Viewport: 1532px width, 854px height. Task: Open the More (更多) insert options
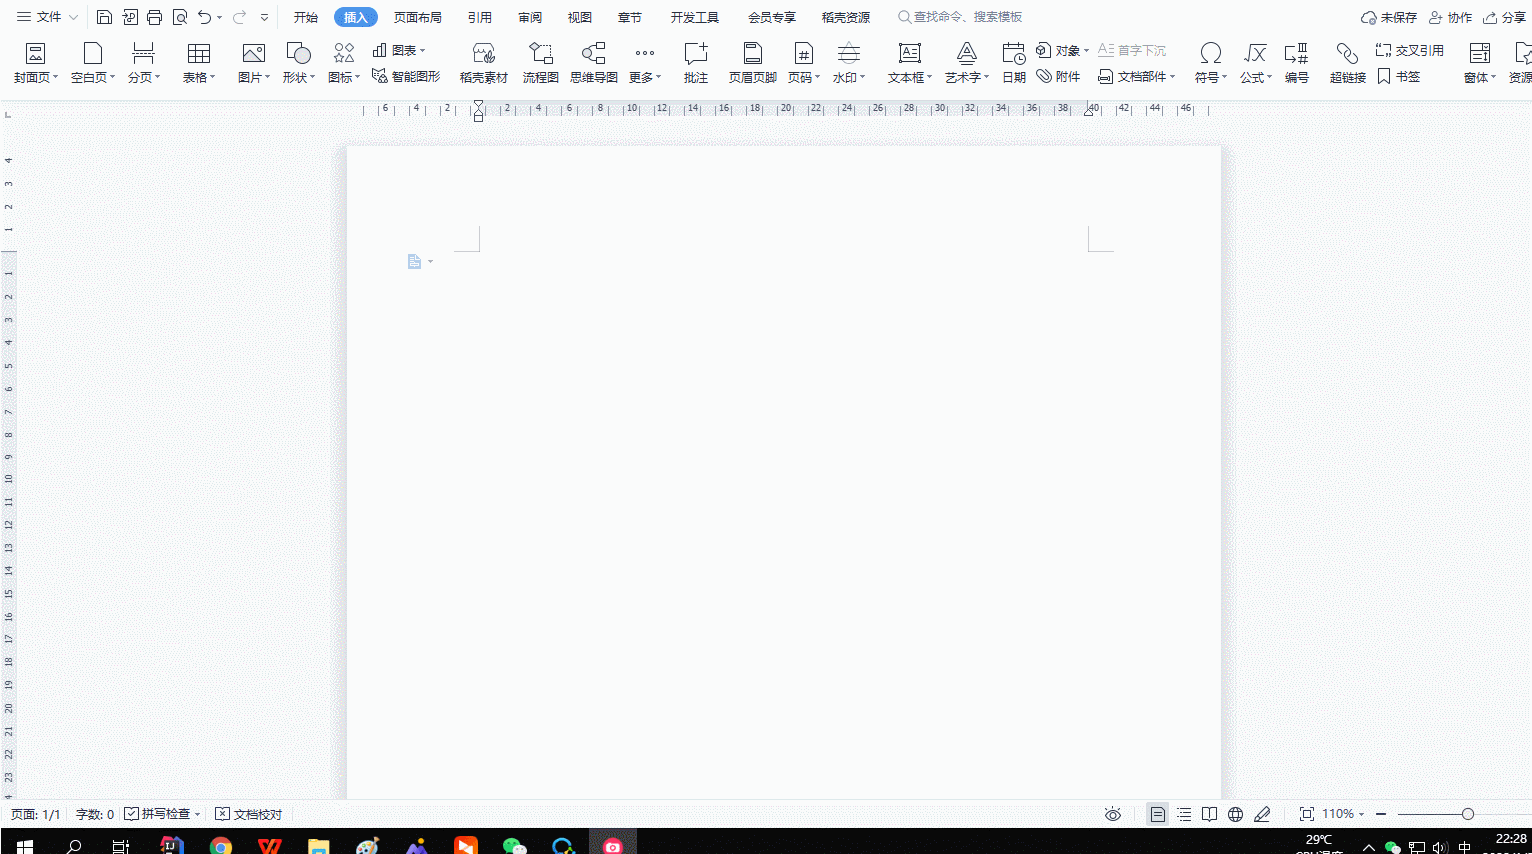(x=645, y=63)
